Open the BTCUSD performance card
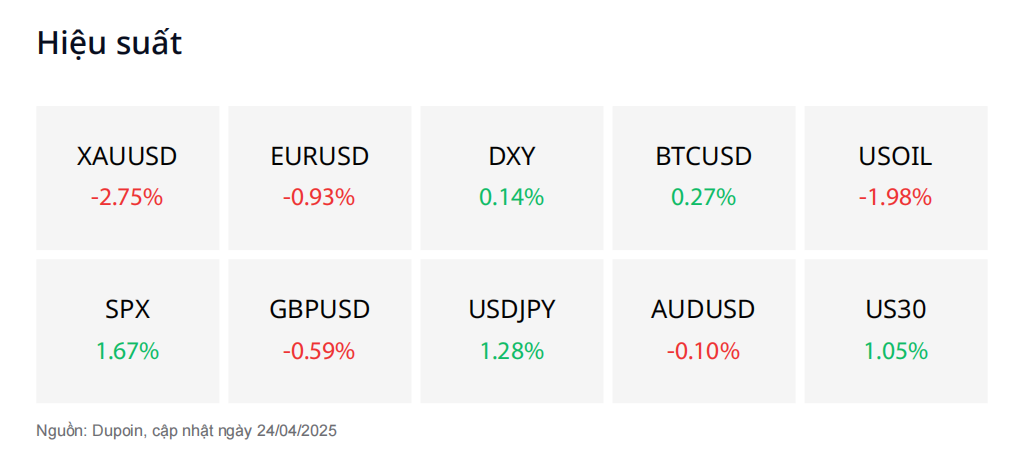The width and height of the screenshot is (1033, 460). point(704,178)
